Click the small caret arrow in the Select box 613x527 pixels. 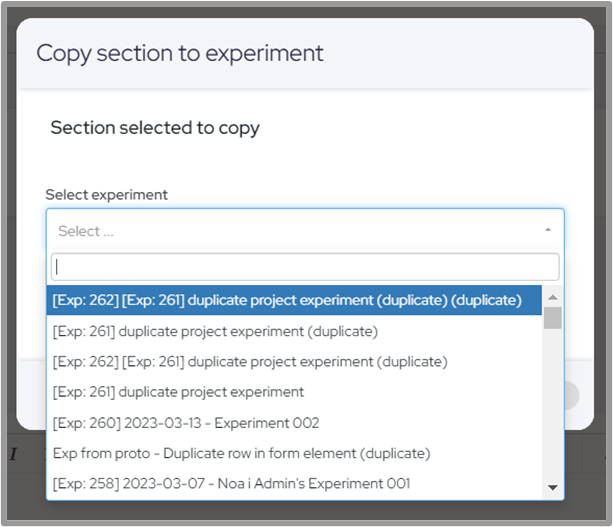pos(547,231)
